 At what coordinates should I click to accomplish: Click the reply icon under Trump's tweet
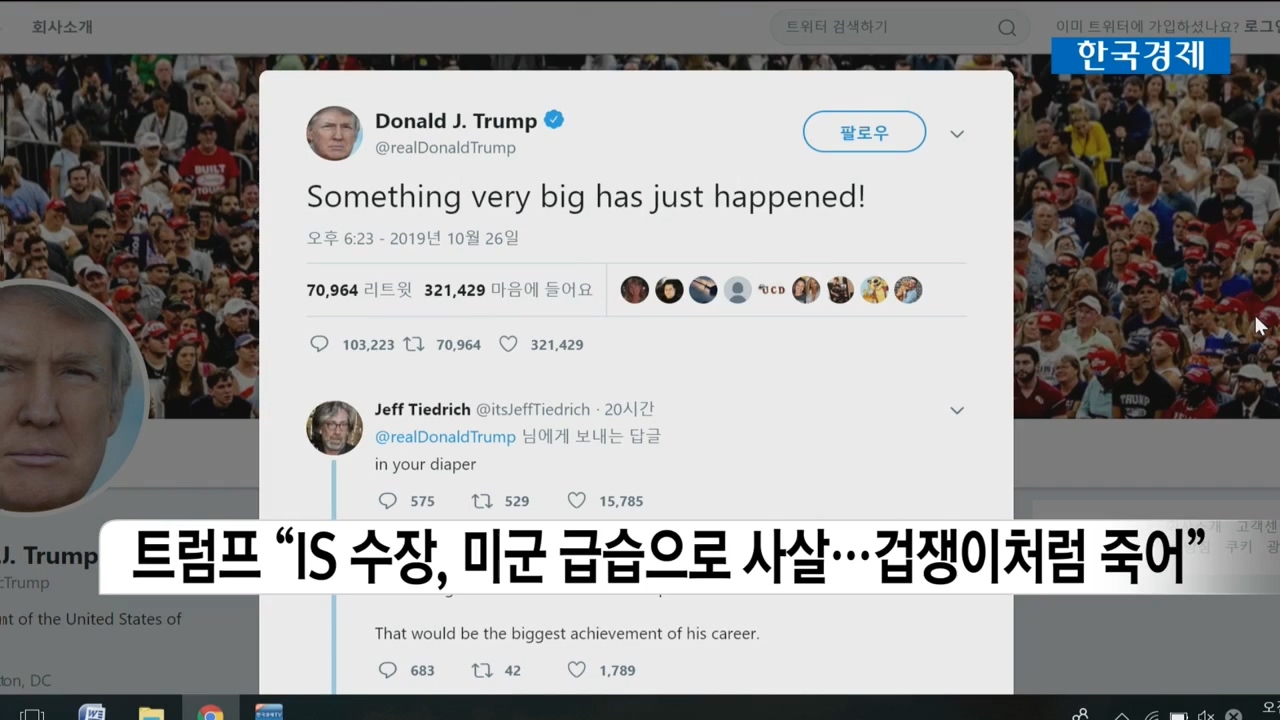319,344
